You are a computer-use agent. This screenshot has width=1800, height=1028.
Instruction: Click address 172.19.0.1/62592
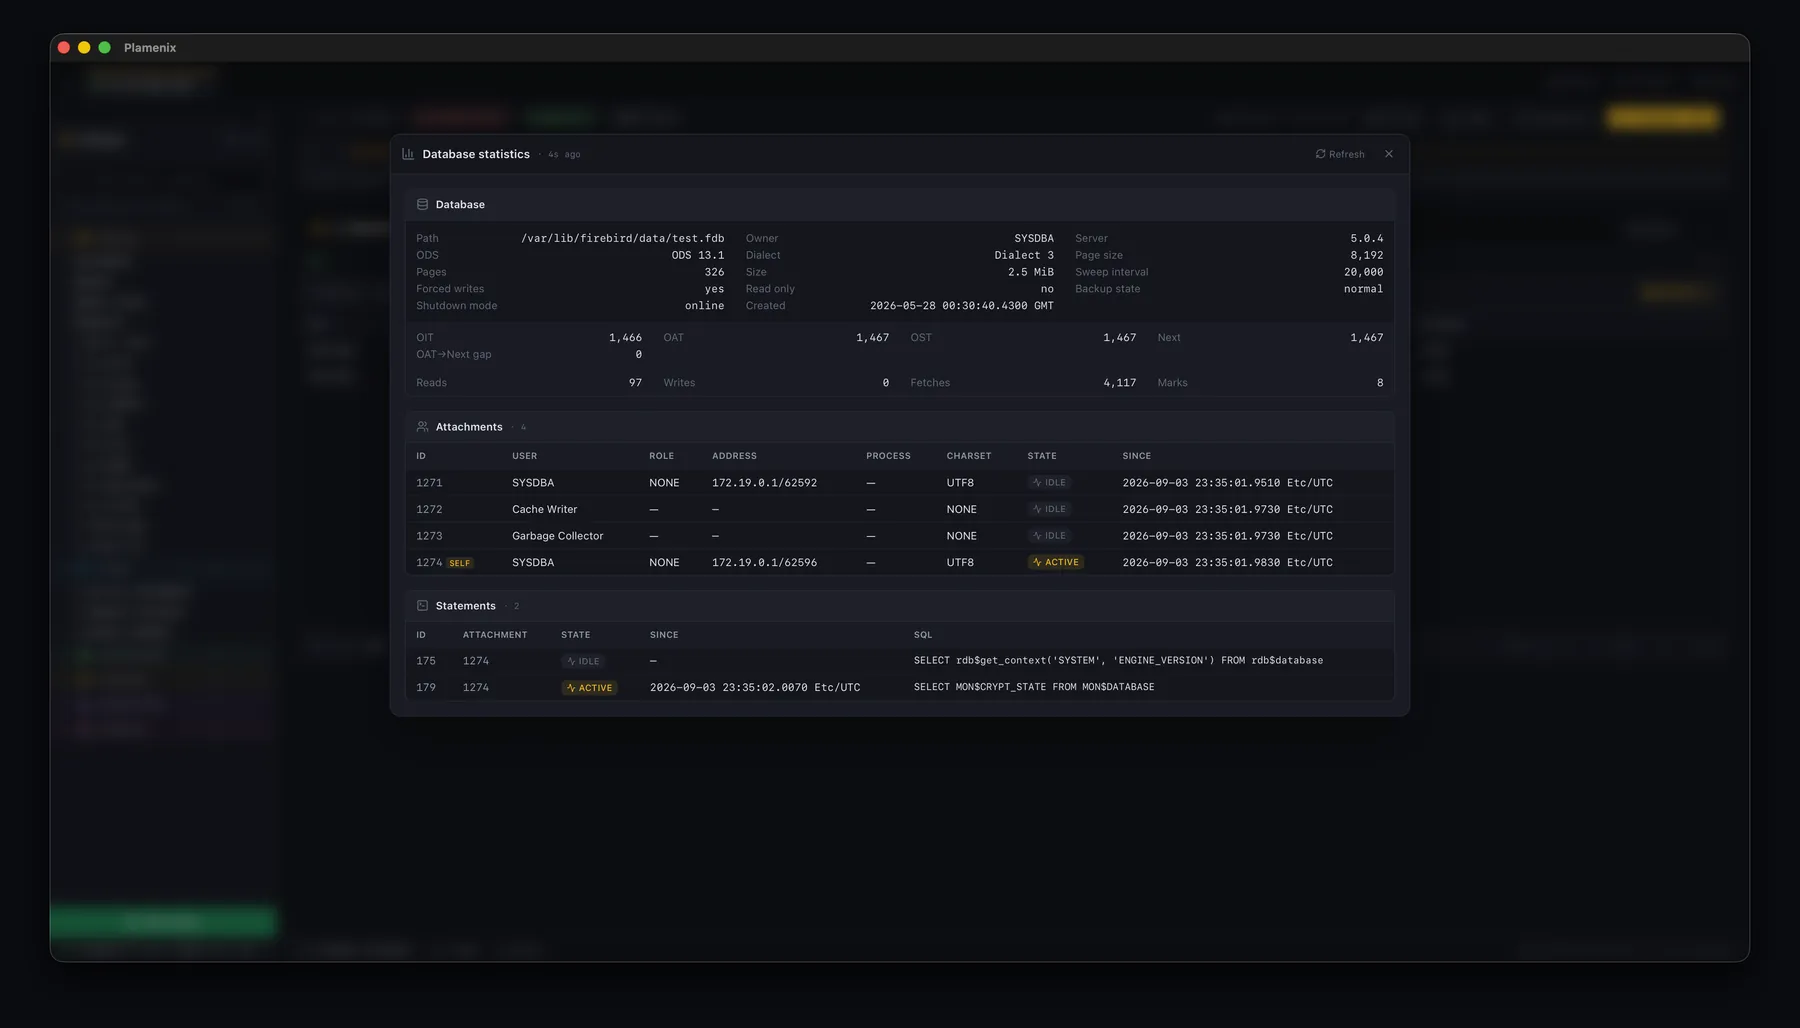[764, 483]
